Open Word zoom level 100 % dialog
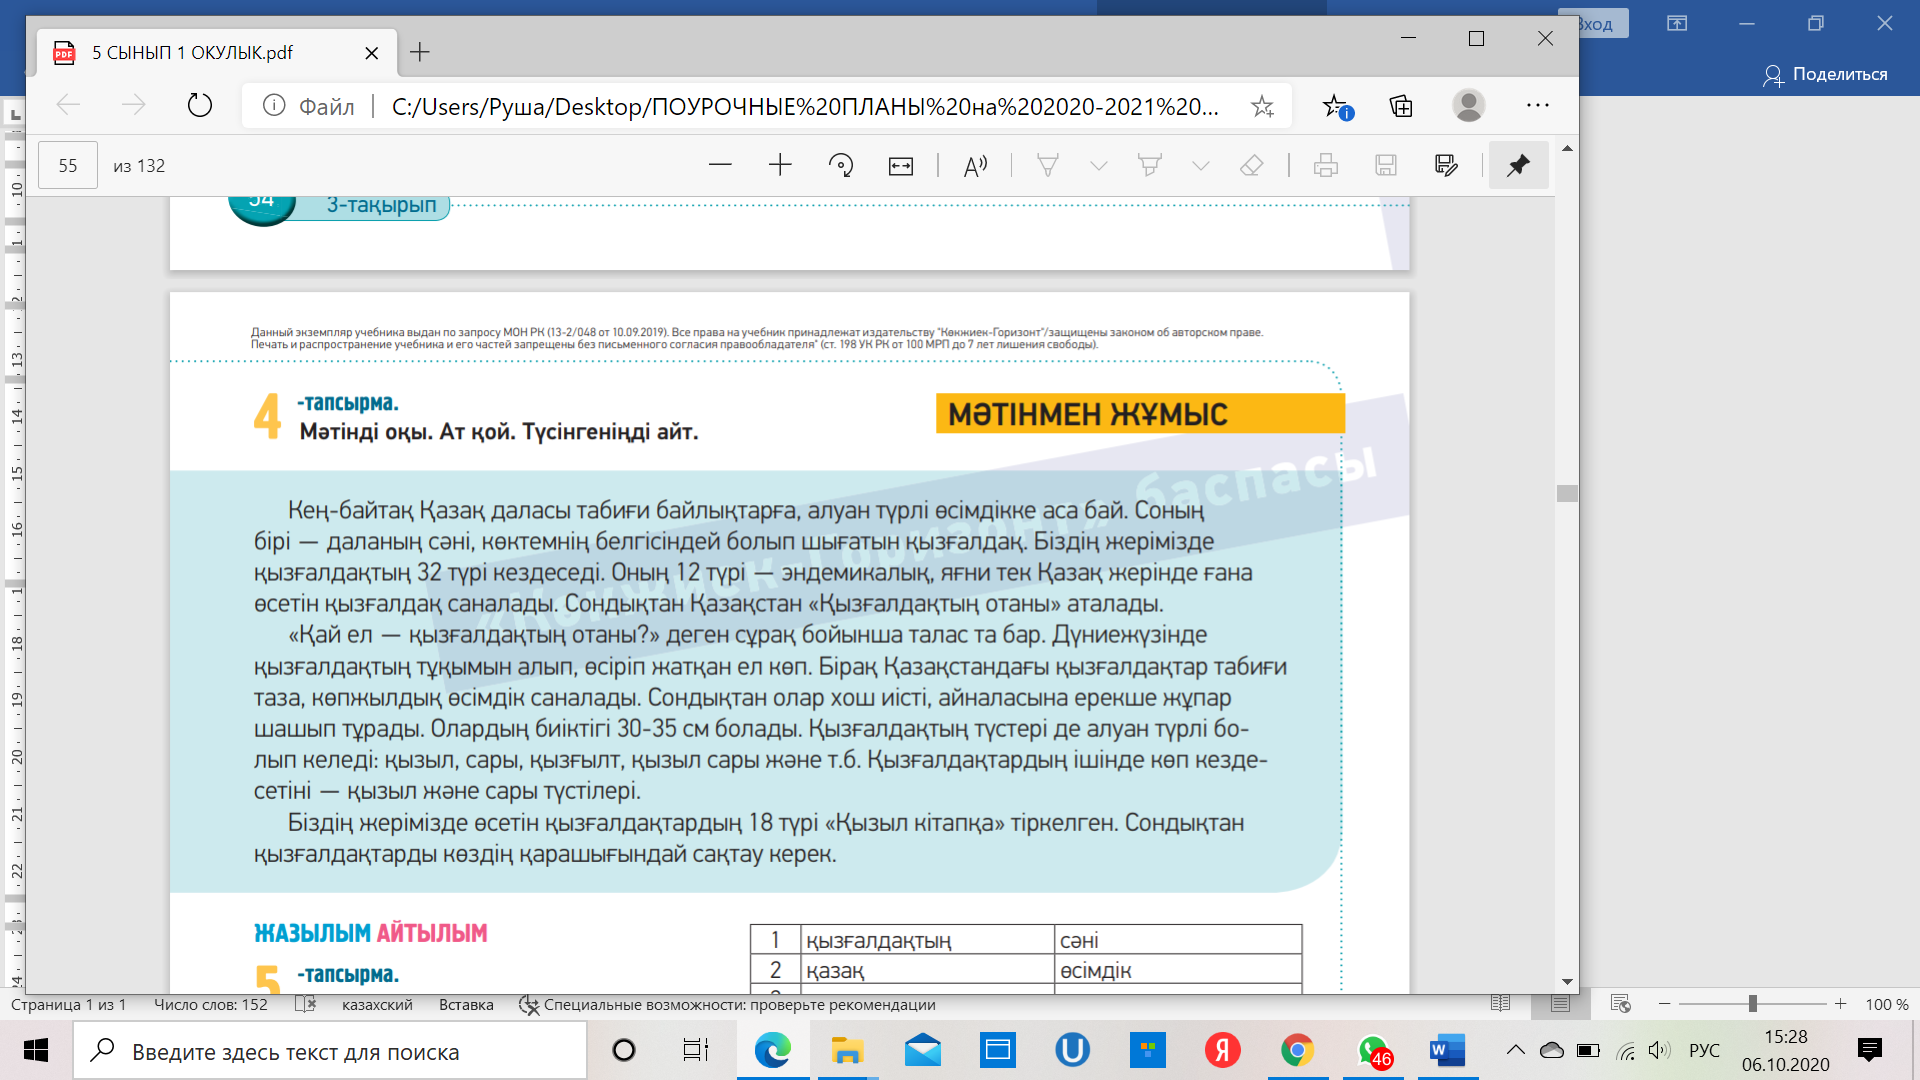 coord(1887,1005)
